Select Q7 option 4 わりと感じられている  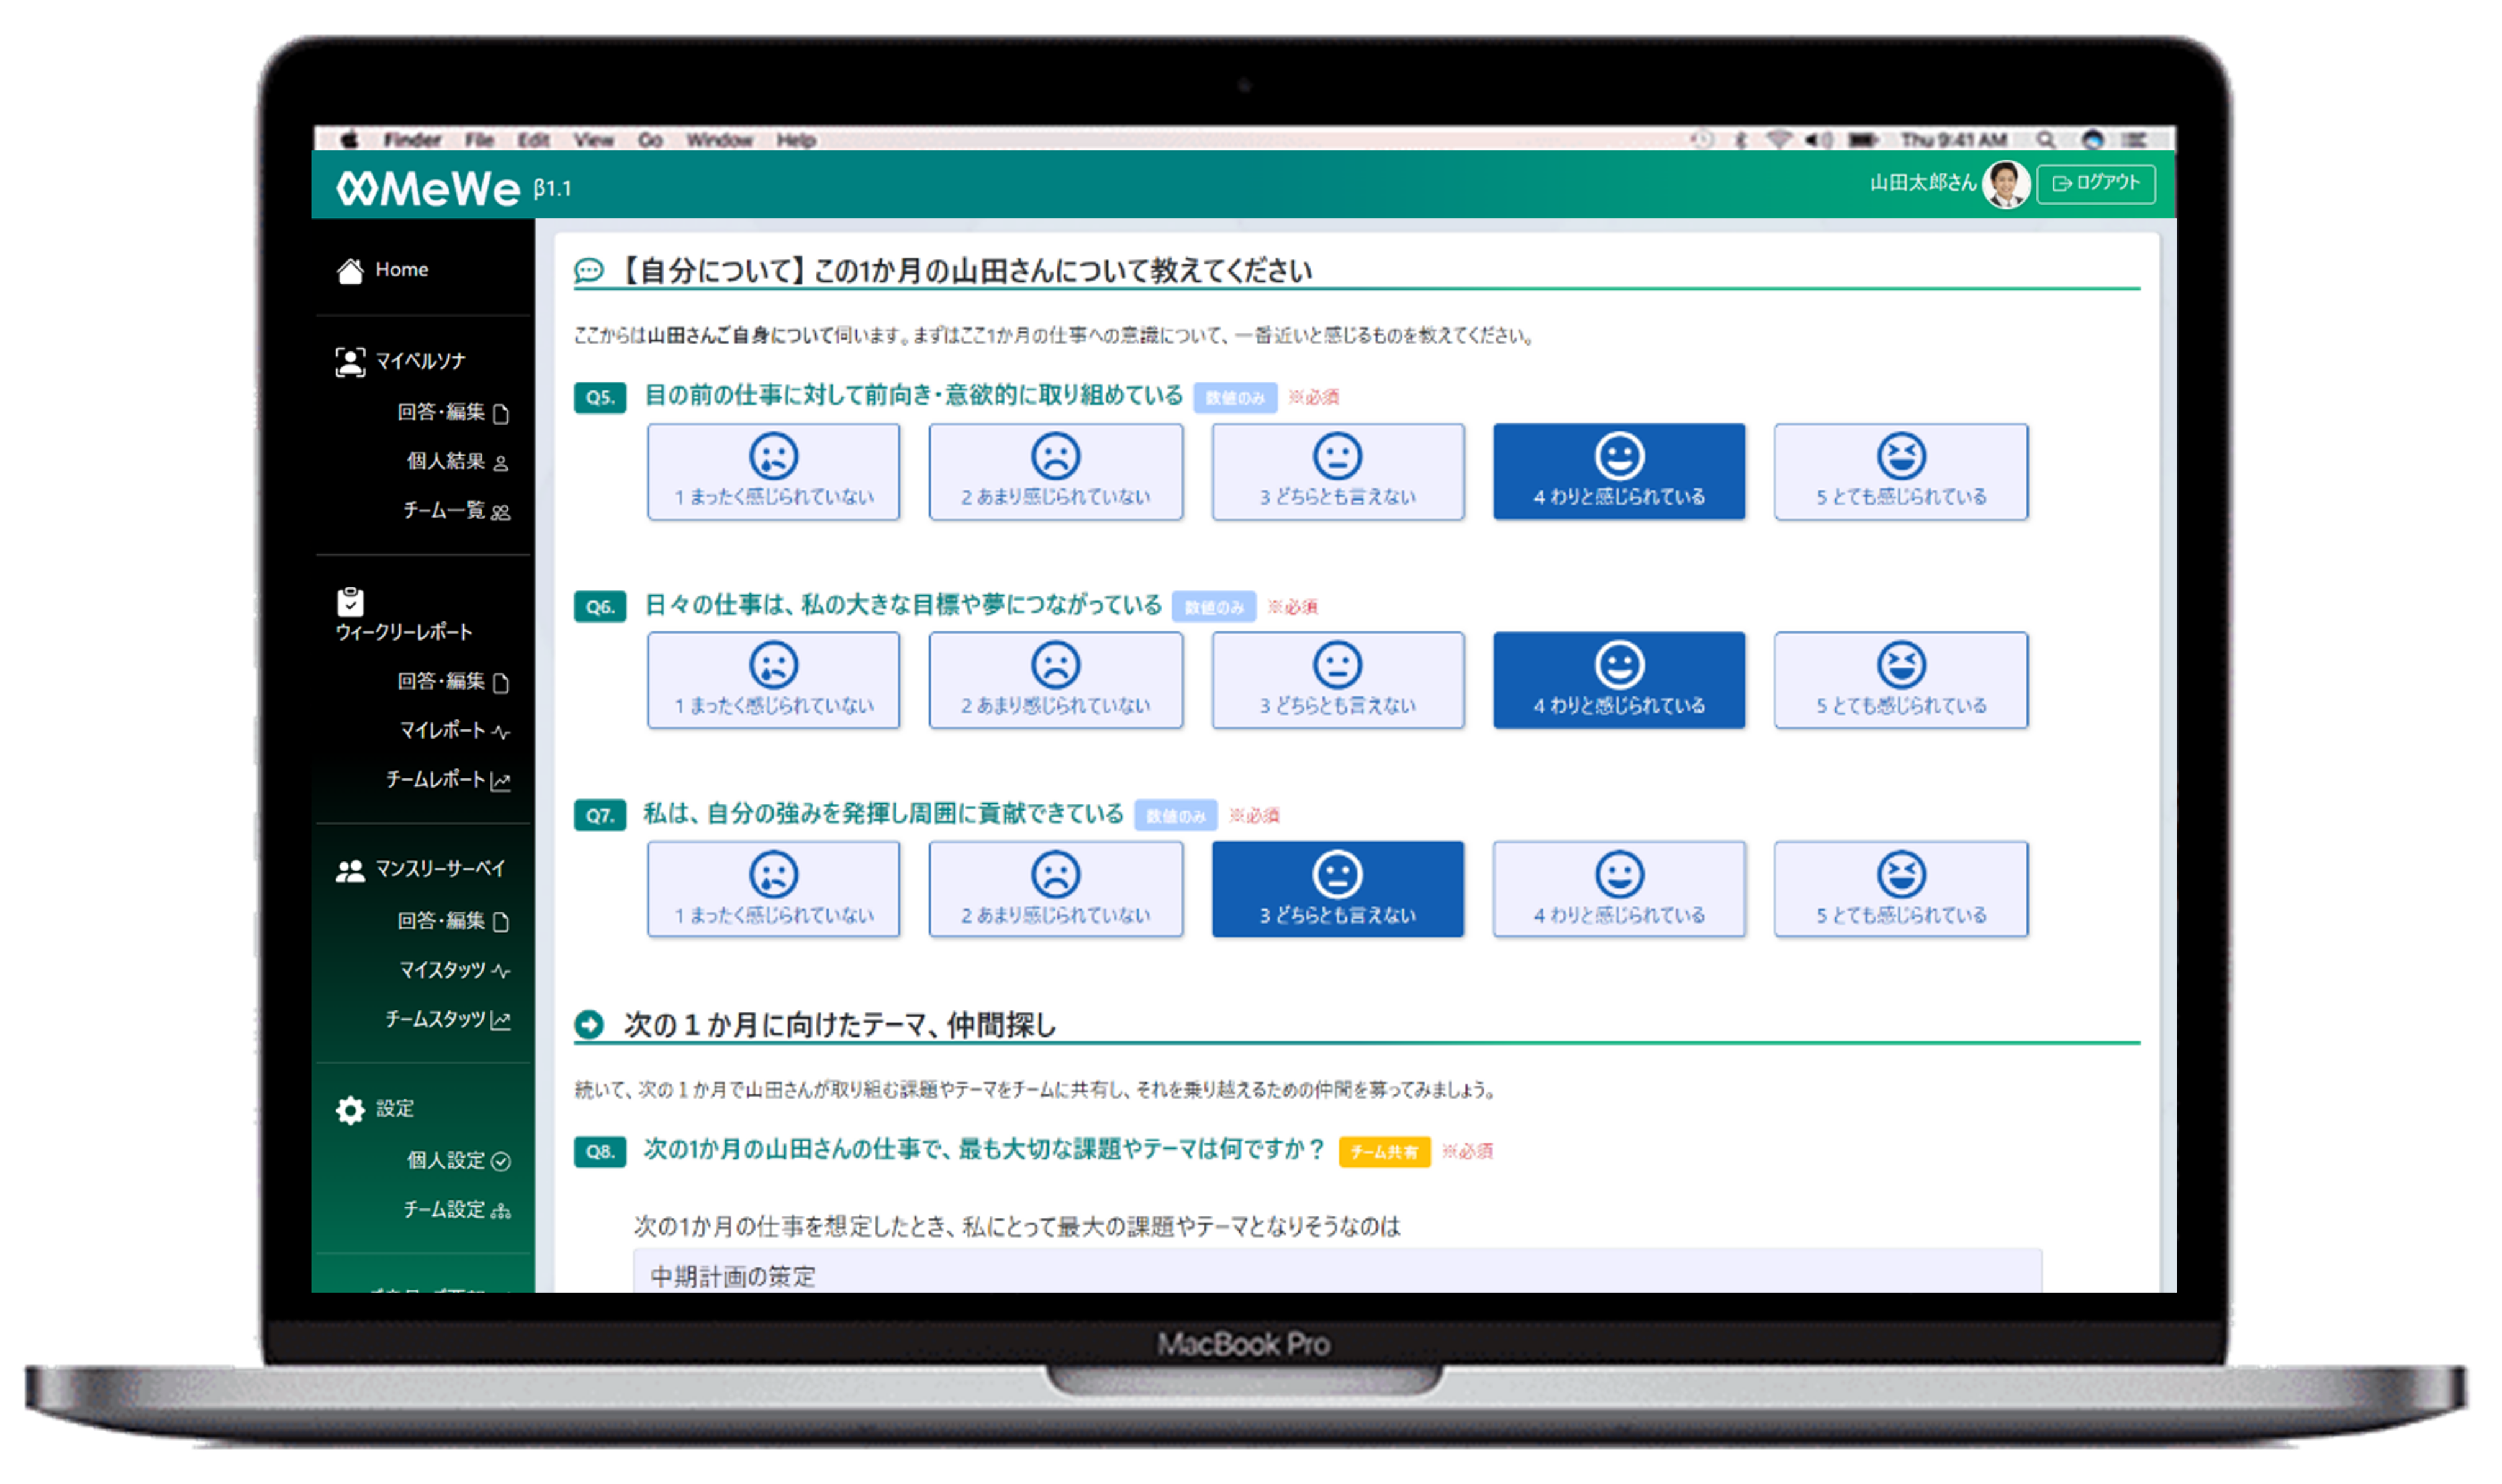[1618, 889]
